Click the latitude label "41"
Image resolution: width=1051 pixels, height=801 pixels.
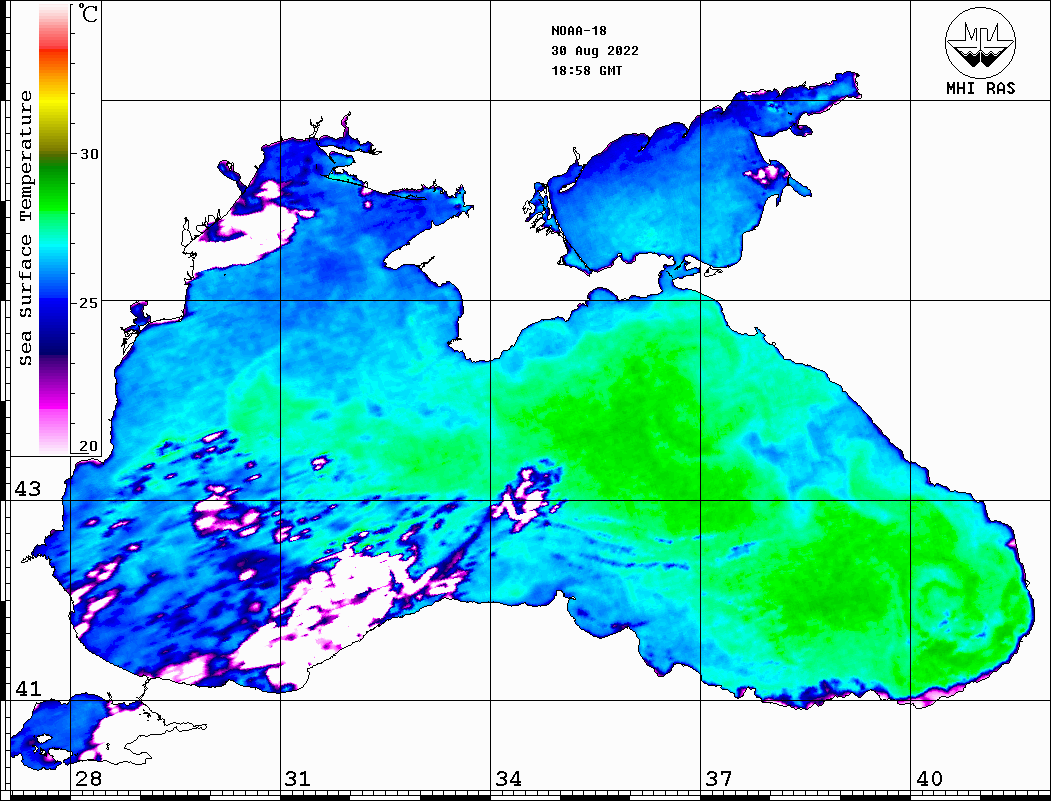pyautogui.click(x=28, y=689)
